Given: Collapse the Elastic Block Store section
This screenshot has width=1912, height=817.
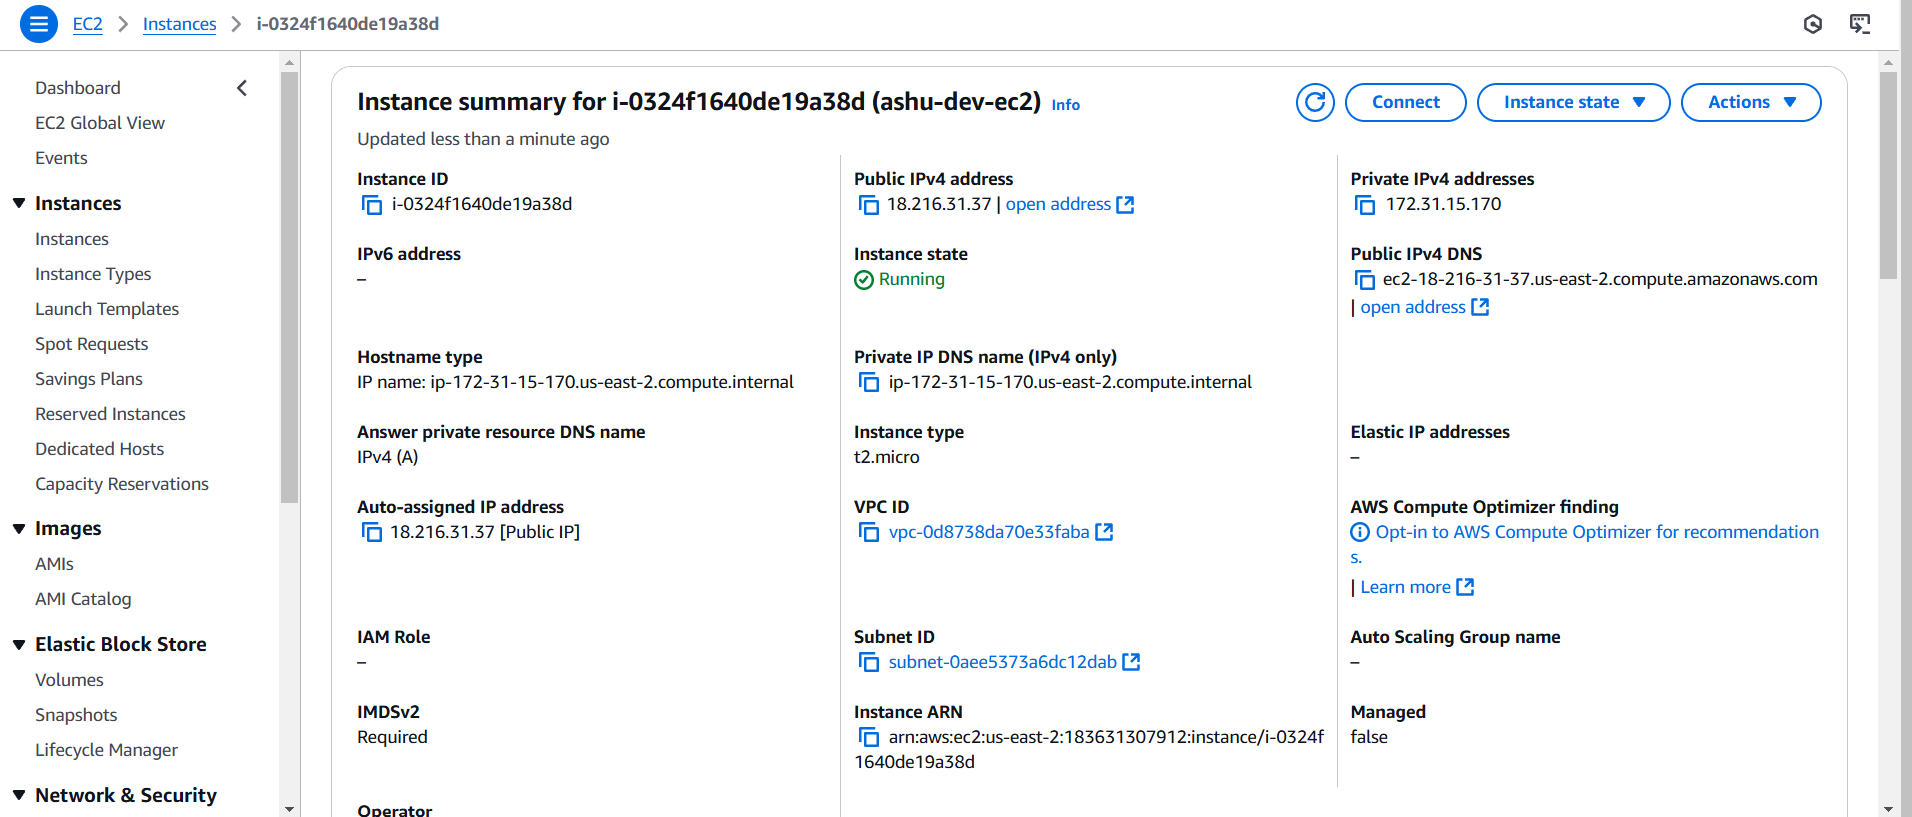Looking at the screenshot, I should pyautogui.click(x=19, y=644).
